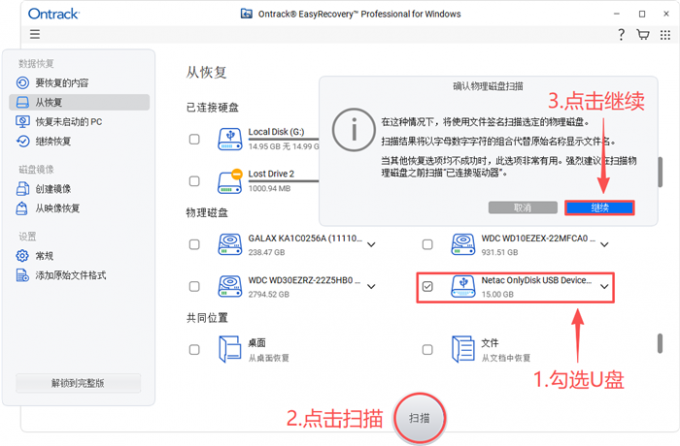Click 取消 in the dialog
Viewport: 680px width, 446px height.
[x=523, y=208]
